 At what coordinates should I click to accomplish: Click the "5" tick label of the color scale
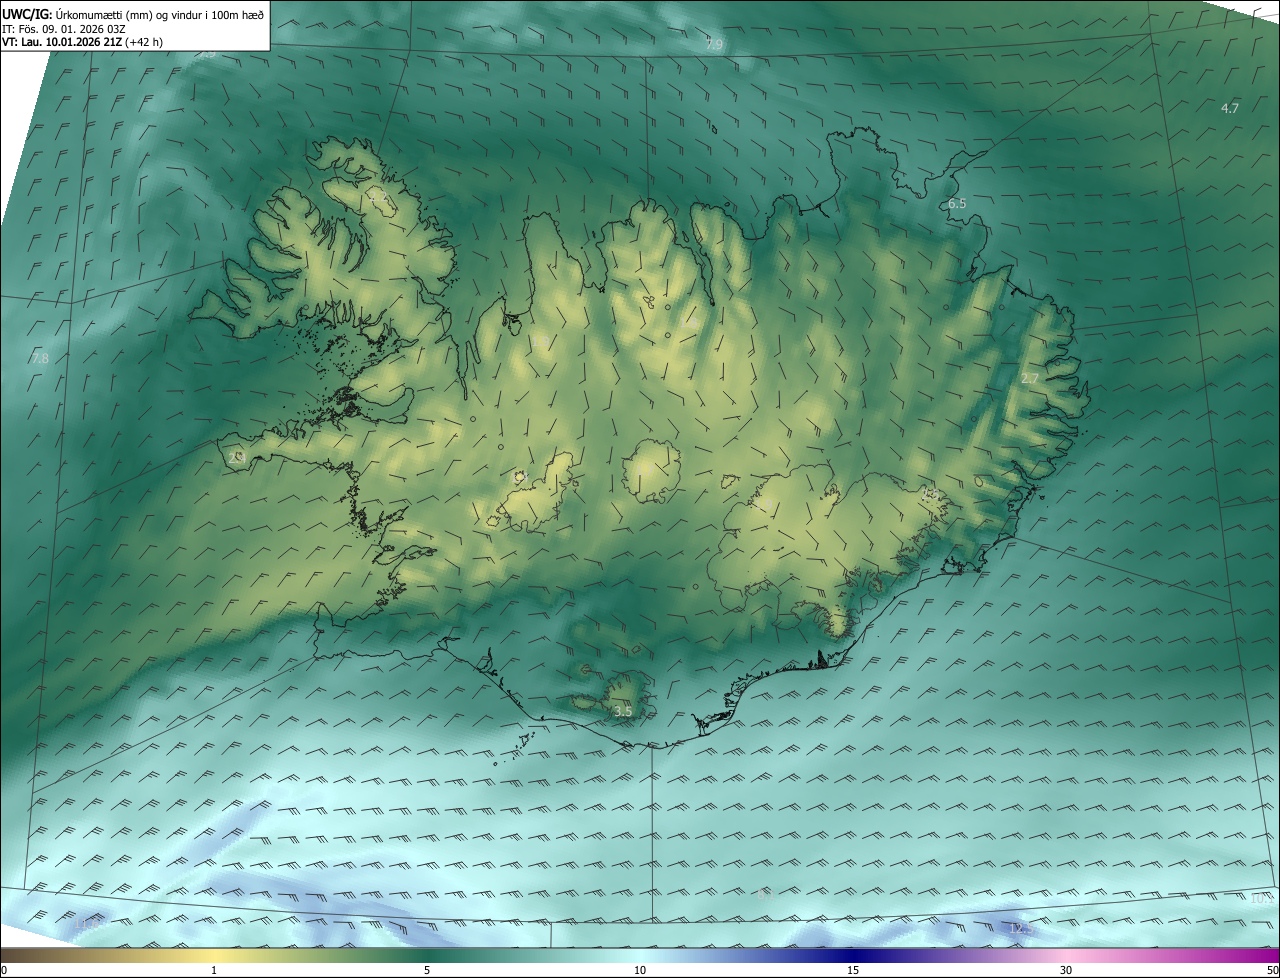(x=427, y=971)
